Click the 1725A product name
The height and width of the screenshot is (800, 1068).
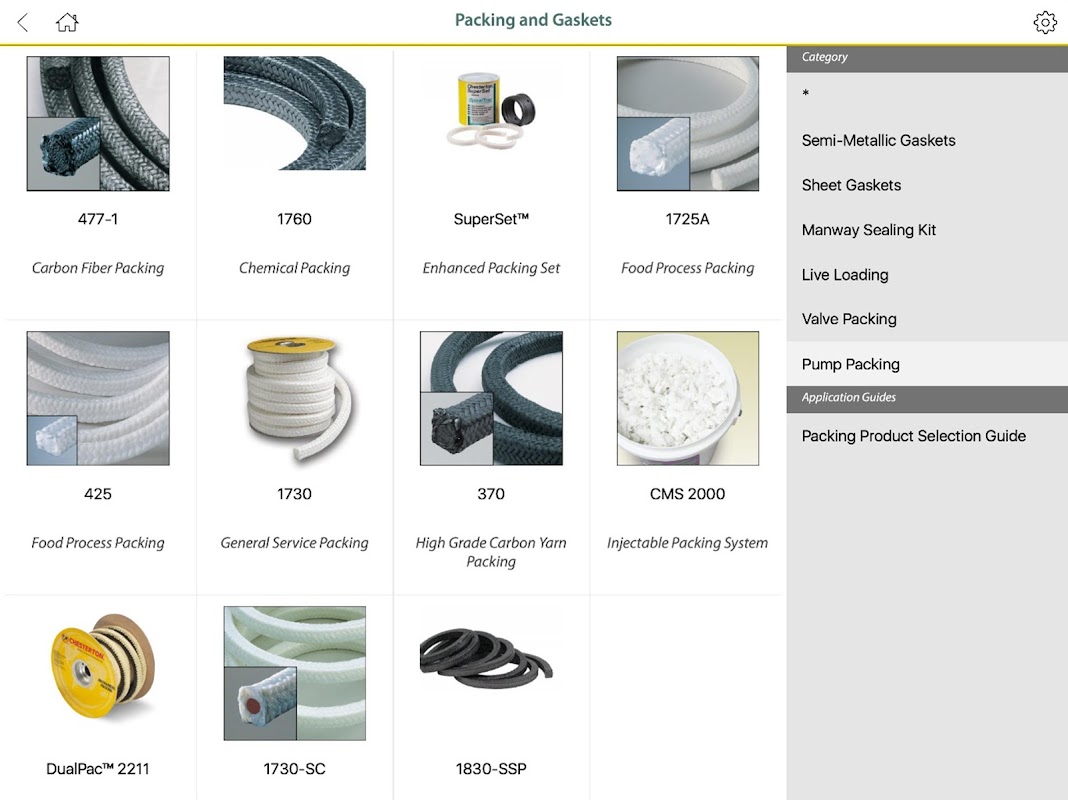pos(687,219)
